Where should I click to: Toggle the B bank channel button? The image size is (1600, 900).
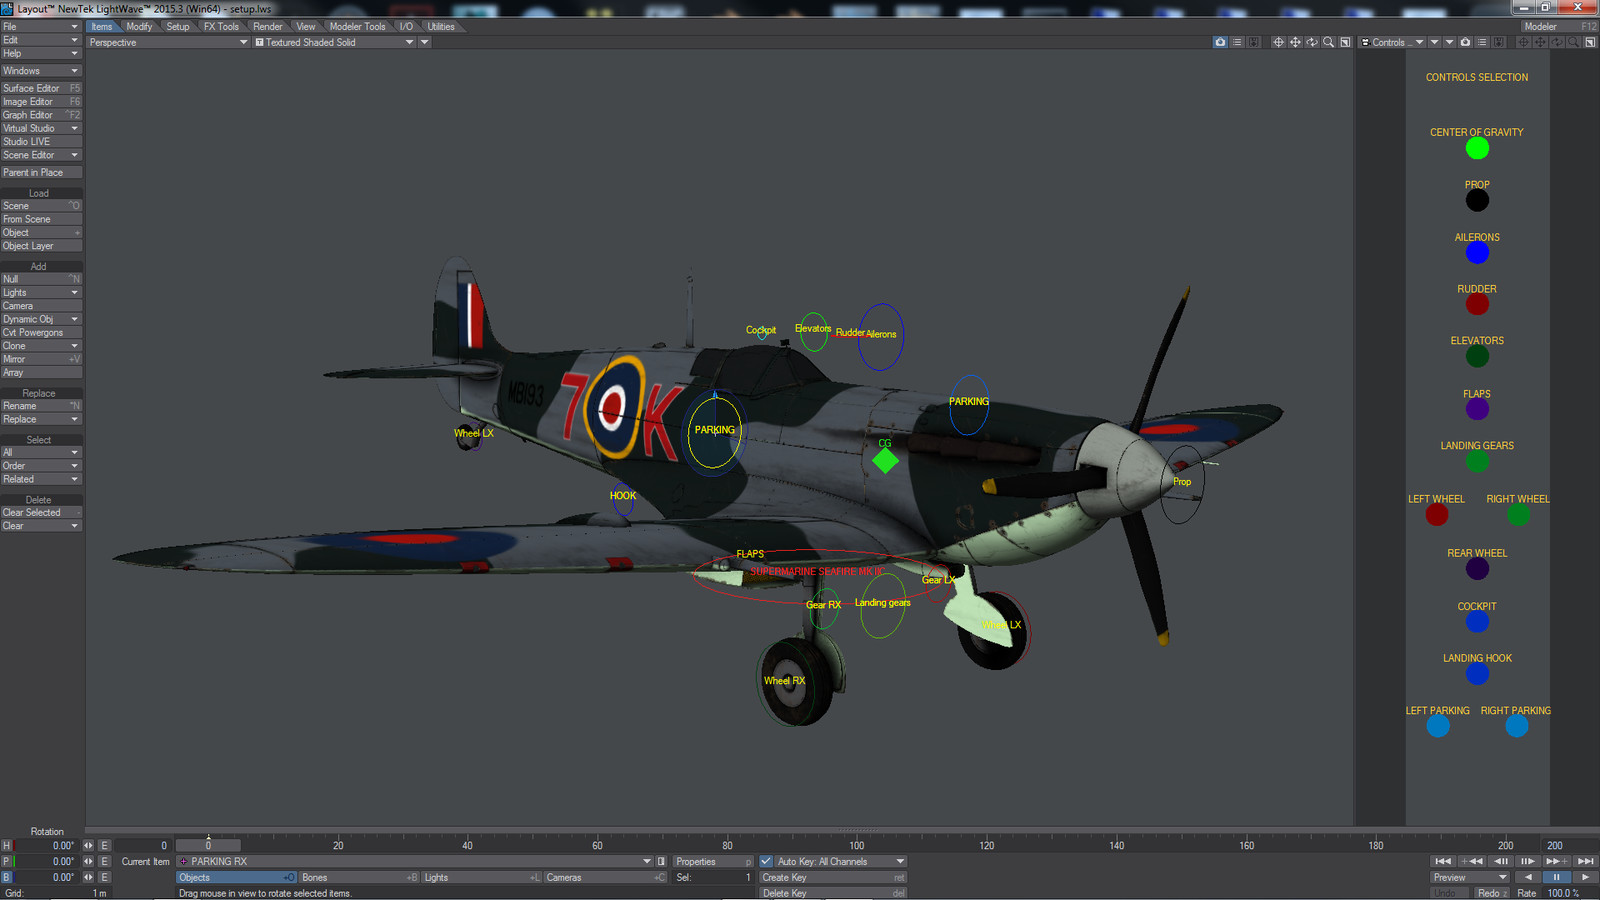tap(7, 877)
